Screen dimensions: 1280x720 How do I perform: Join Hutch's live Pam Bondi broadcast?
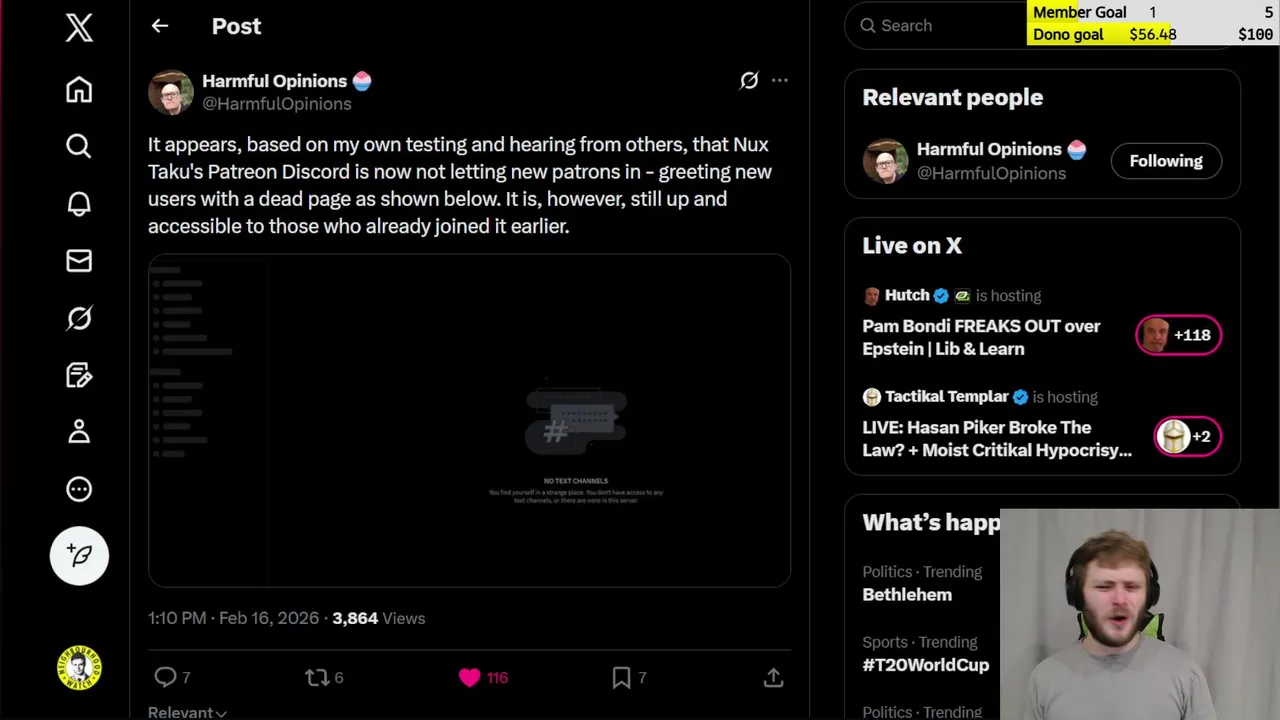[x=981, y=337]
